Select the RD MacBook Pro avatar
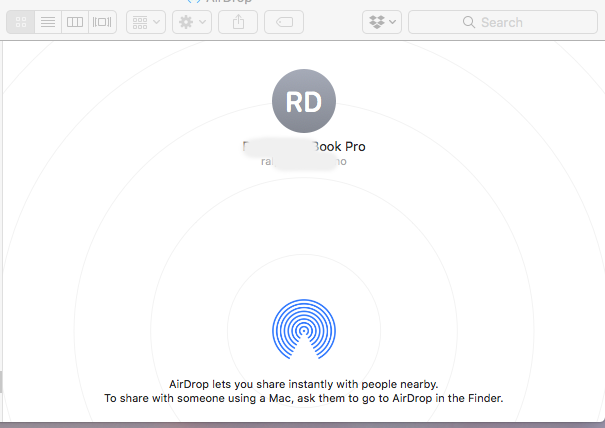 304,101
